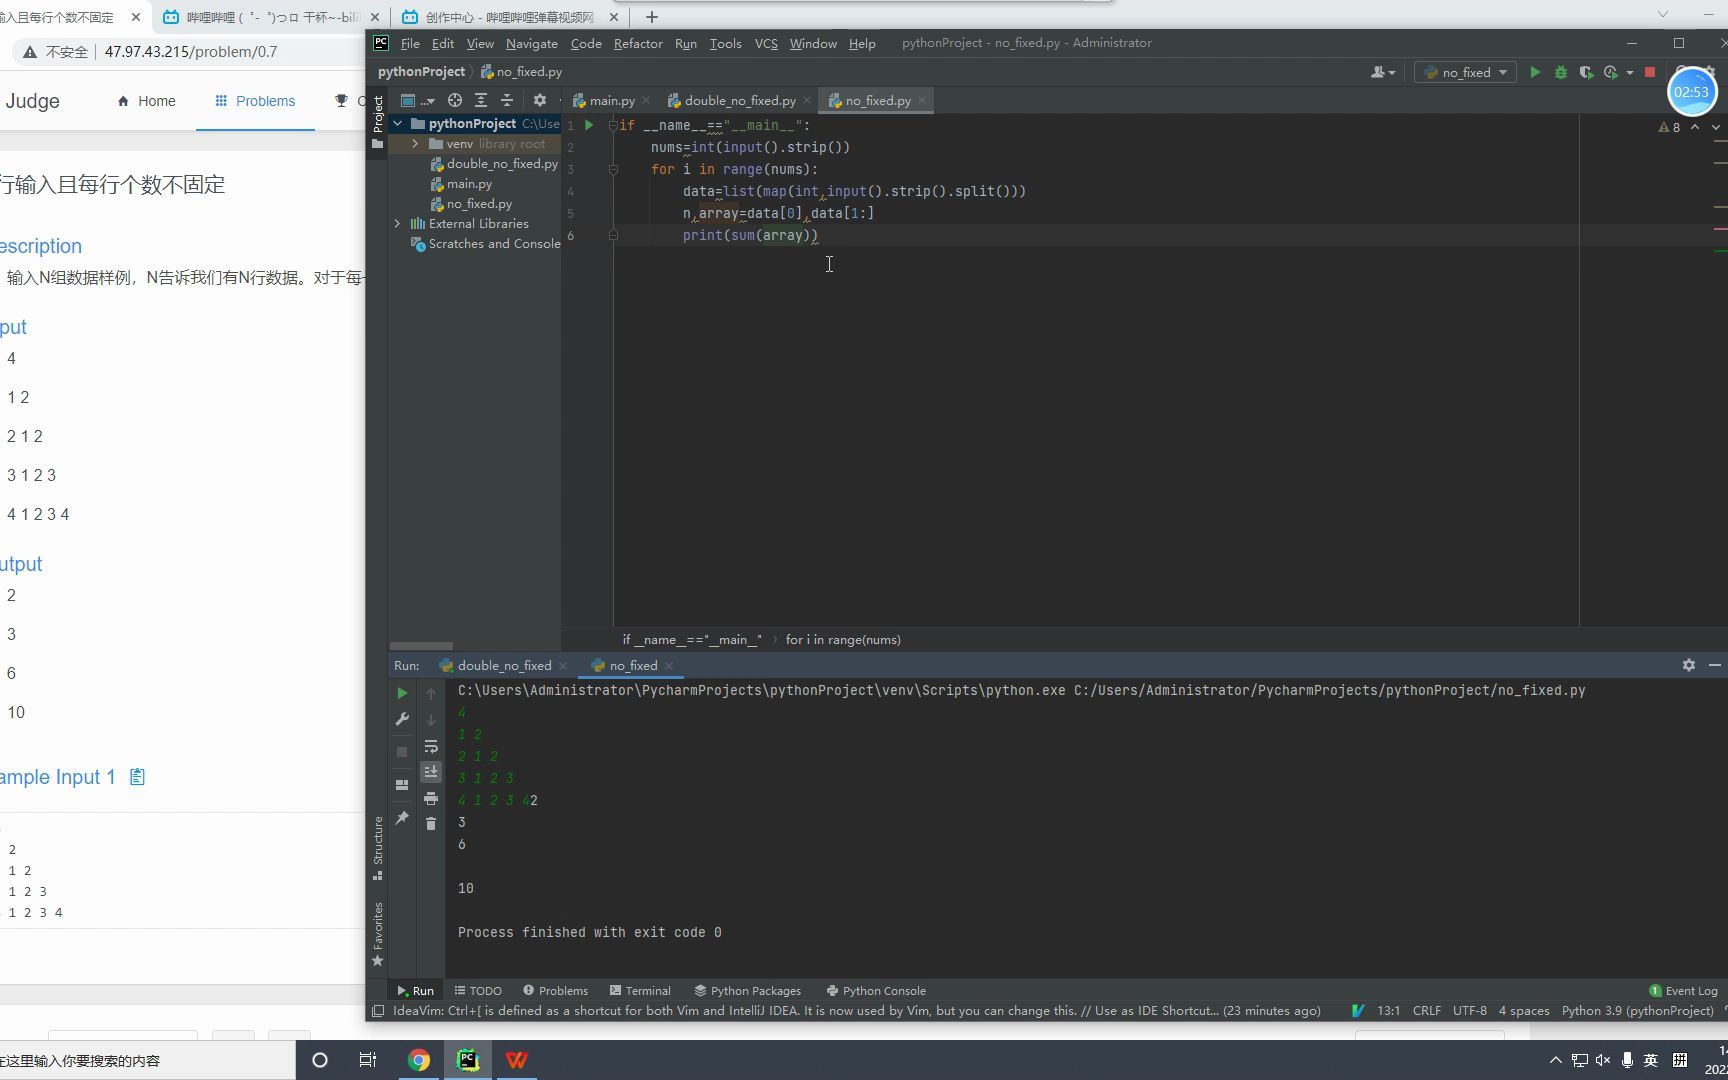Run with coverage using the shield icon
Screen dimensions: 1728x1080
1586,72
